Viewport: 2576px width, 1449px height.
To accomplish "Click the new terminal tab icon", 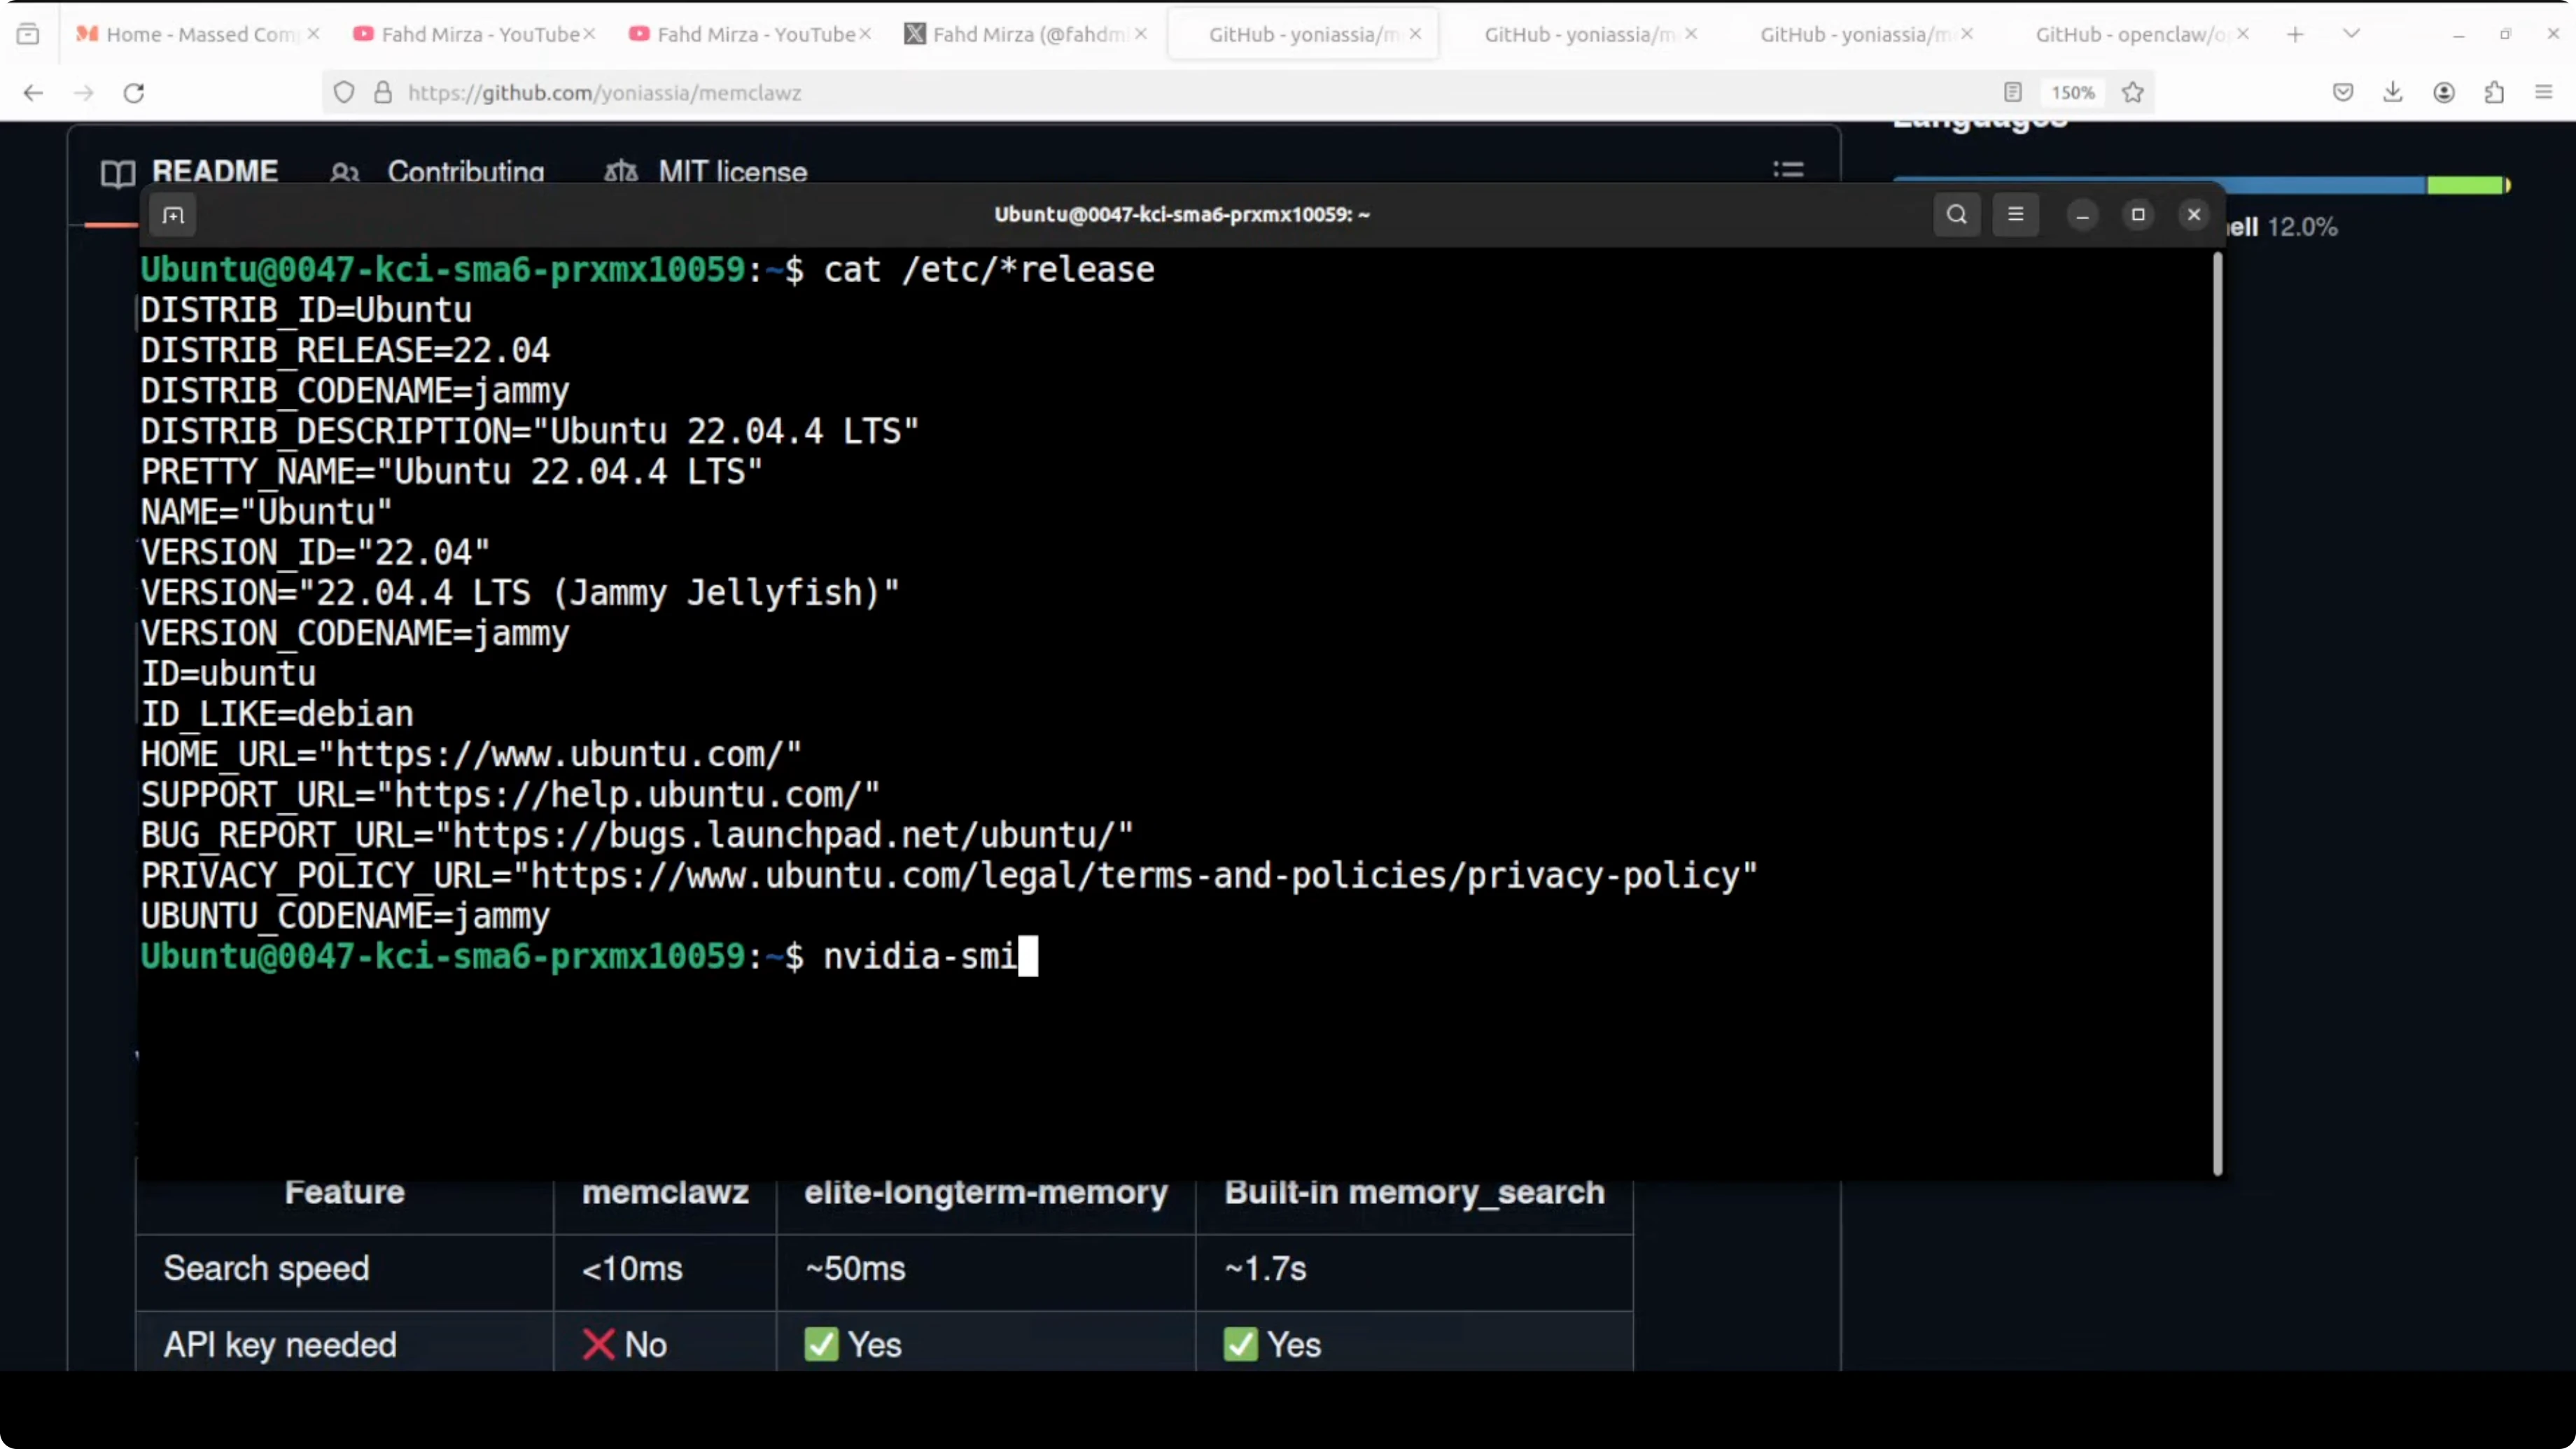I will (173, 215).
